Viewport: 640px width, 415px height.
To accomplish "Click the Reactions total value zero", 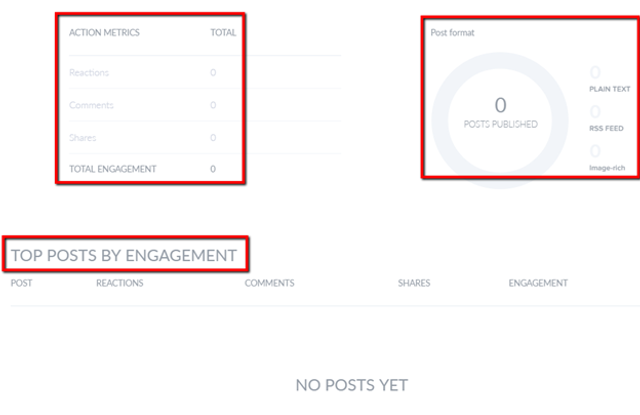I will point(213,73).
